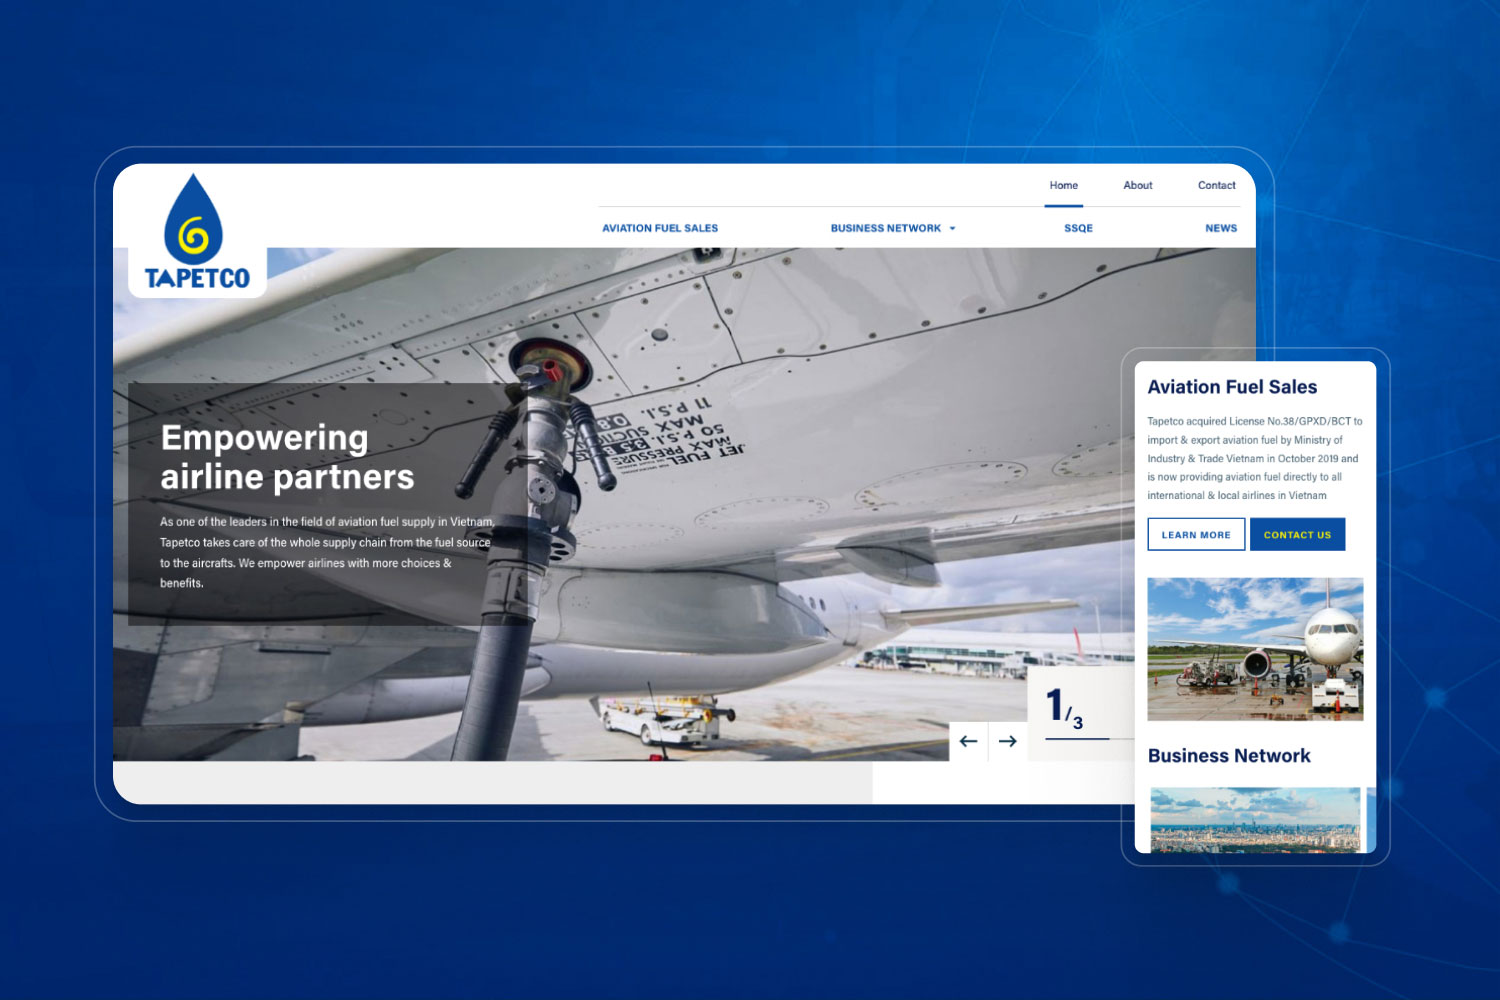Viewport: 1500px width, 1000px height.
Task: Open the Home tab
Action: (x=1063, y=185)
